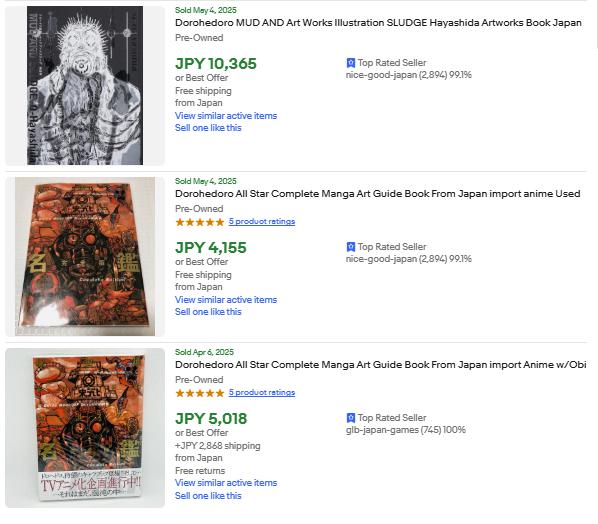The width and height of the screenshot is (598, 524).
Task: Open 5 product ratings on Apr 6 listing
Action: pyautogui.click(x=262, y=392)
